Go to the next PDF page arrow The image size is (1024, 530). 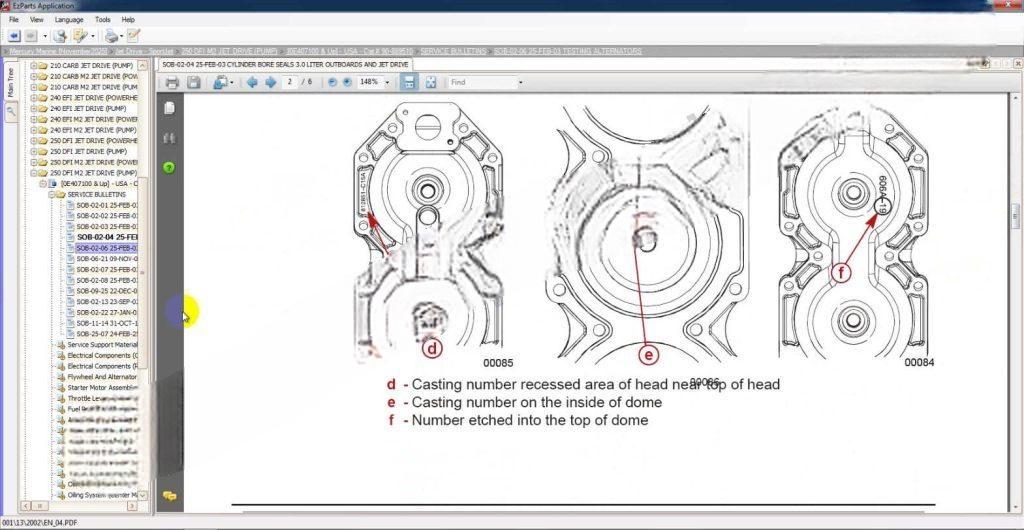[269, 82]
